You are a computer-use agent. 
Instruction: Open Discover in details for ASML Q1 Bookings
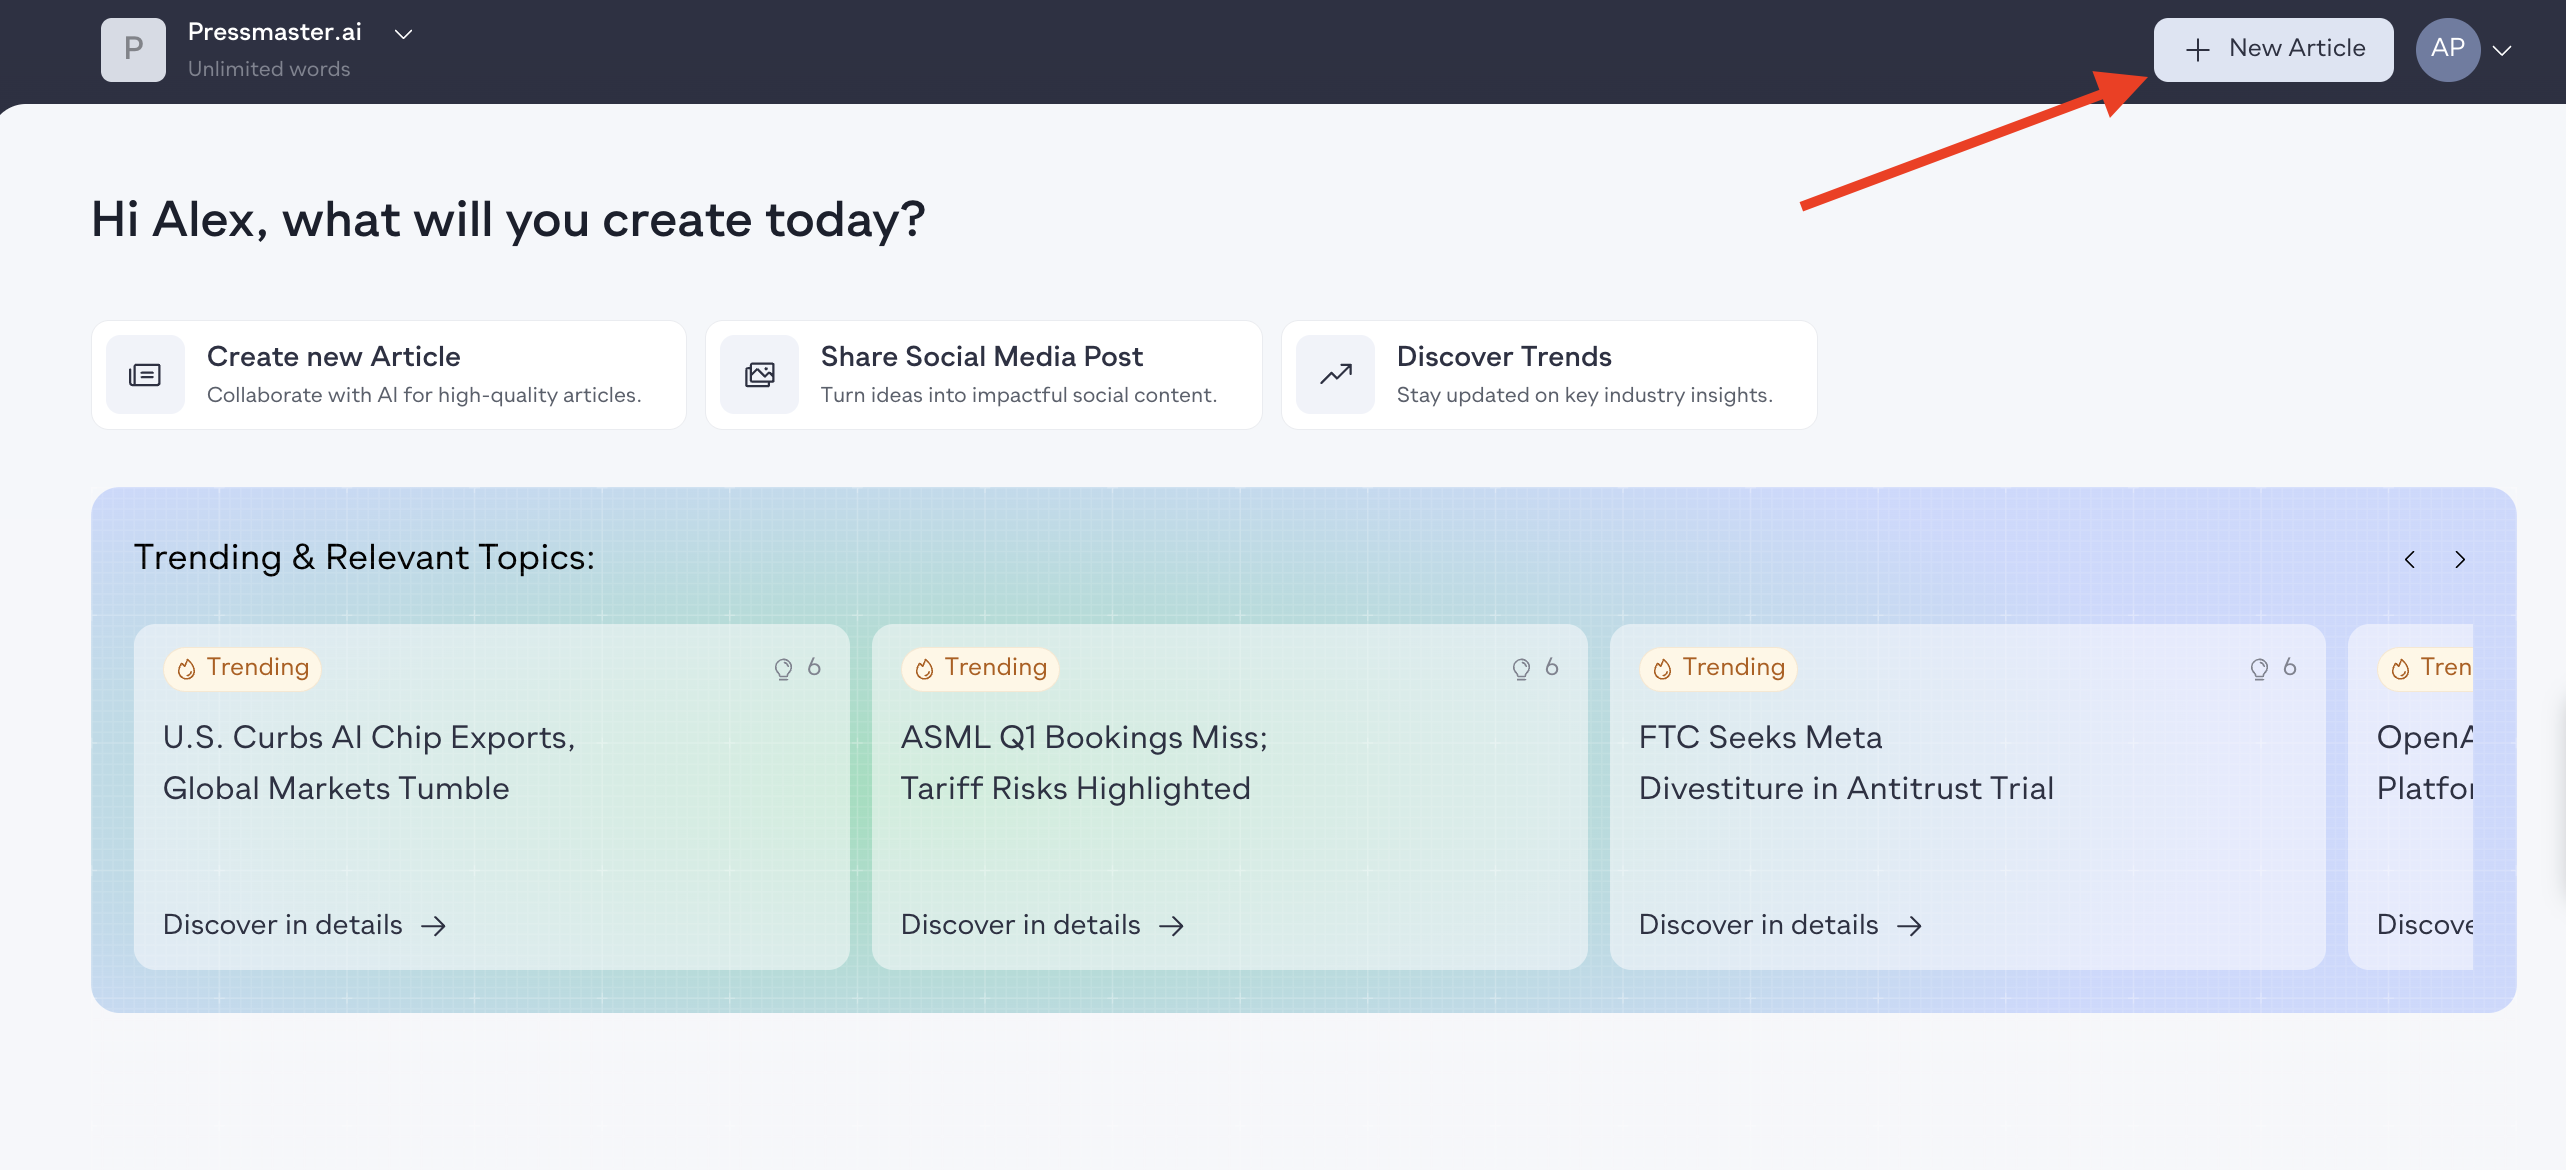1042,925
